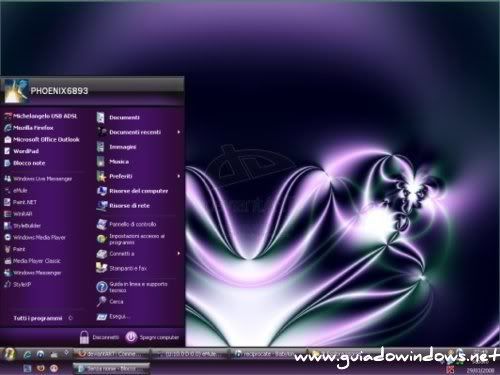This screenshot has height=375, width=500.
Task: Open Risorse del computer
Action: 132,191
